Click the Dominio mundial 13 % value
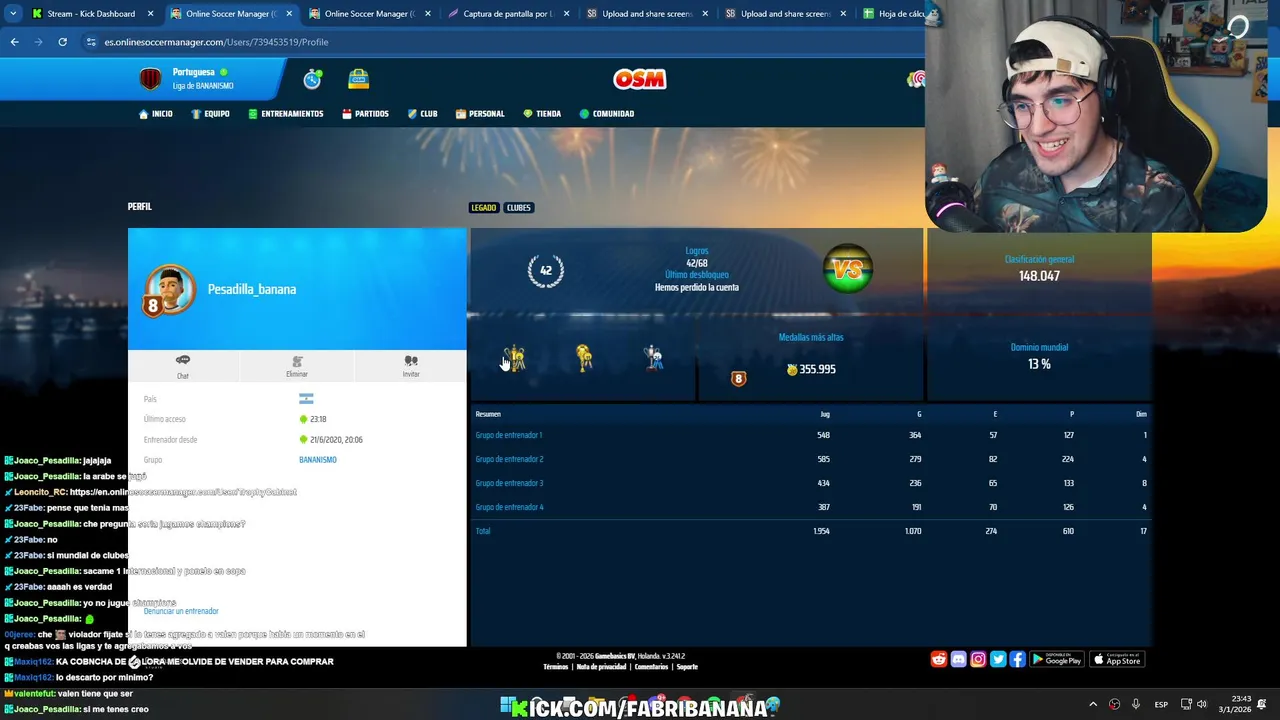Viewport: 1280px width, 720px height. [x=1039, y=364]
